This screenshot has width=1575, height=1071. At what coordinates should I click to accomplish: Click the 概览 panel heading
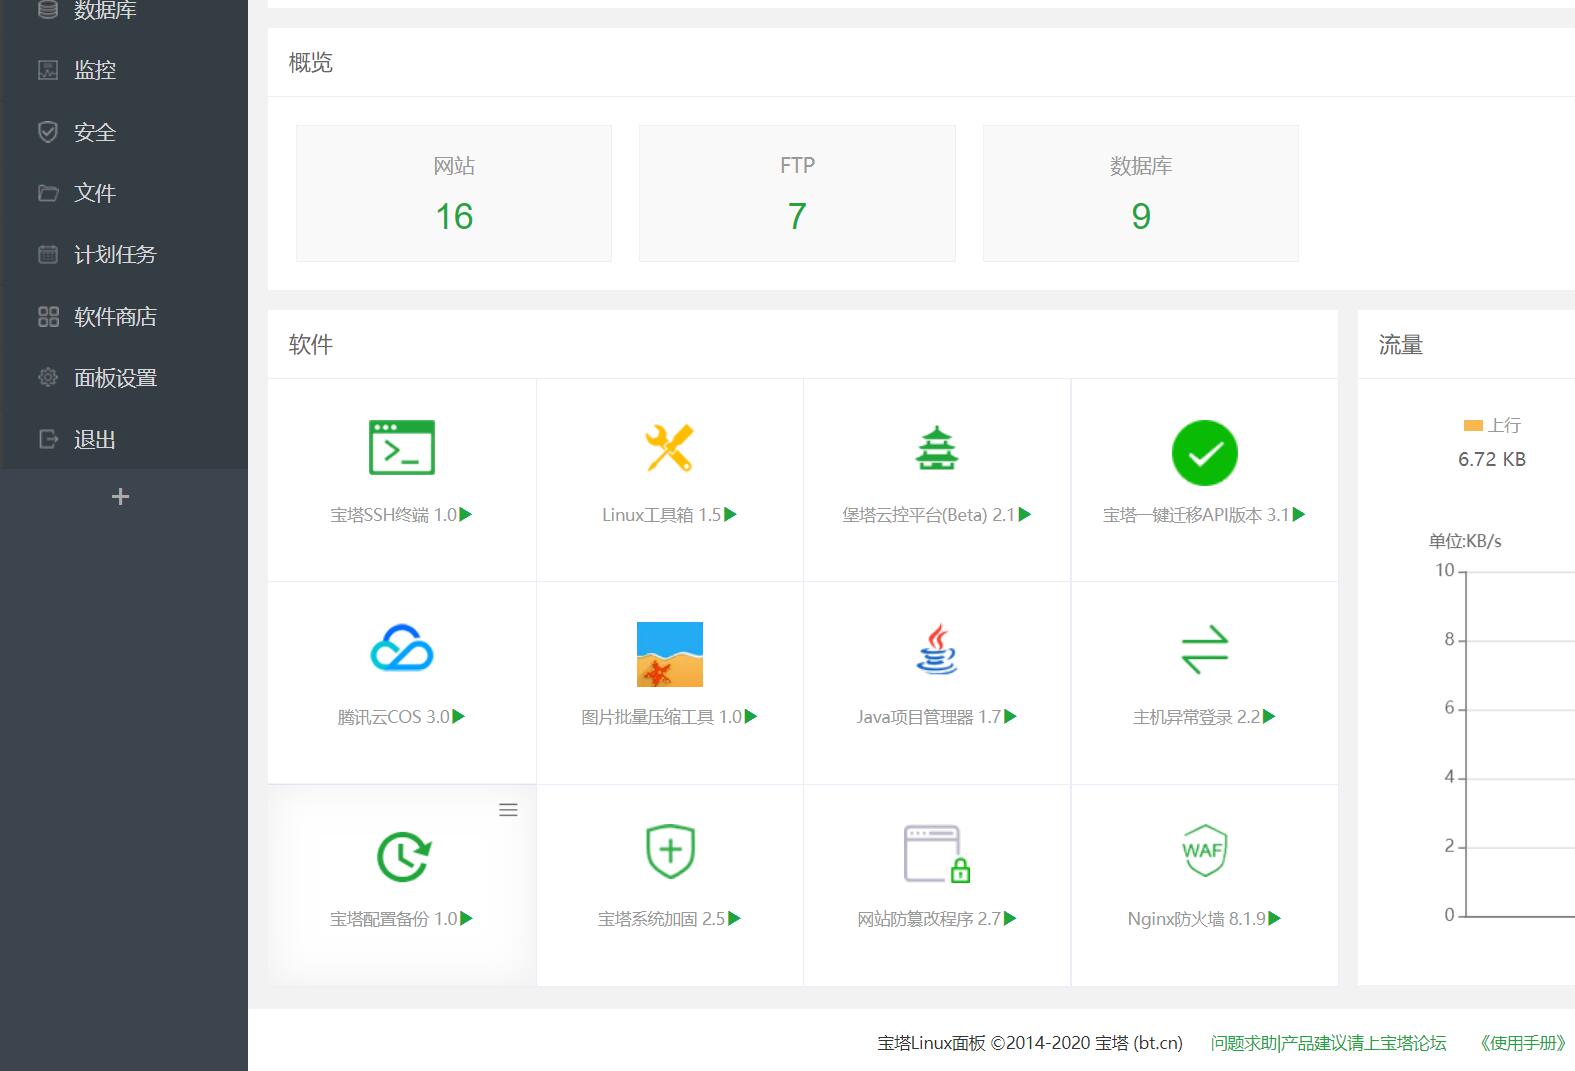(x=310, y=63)
